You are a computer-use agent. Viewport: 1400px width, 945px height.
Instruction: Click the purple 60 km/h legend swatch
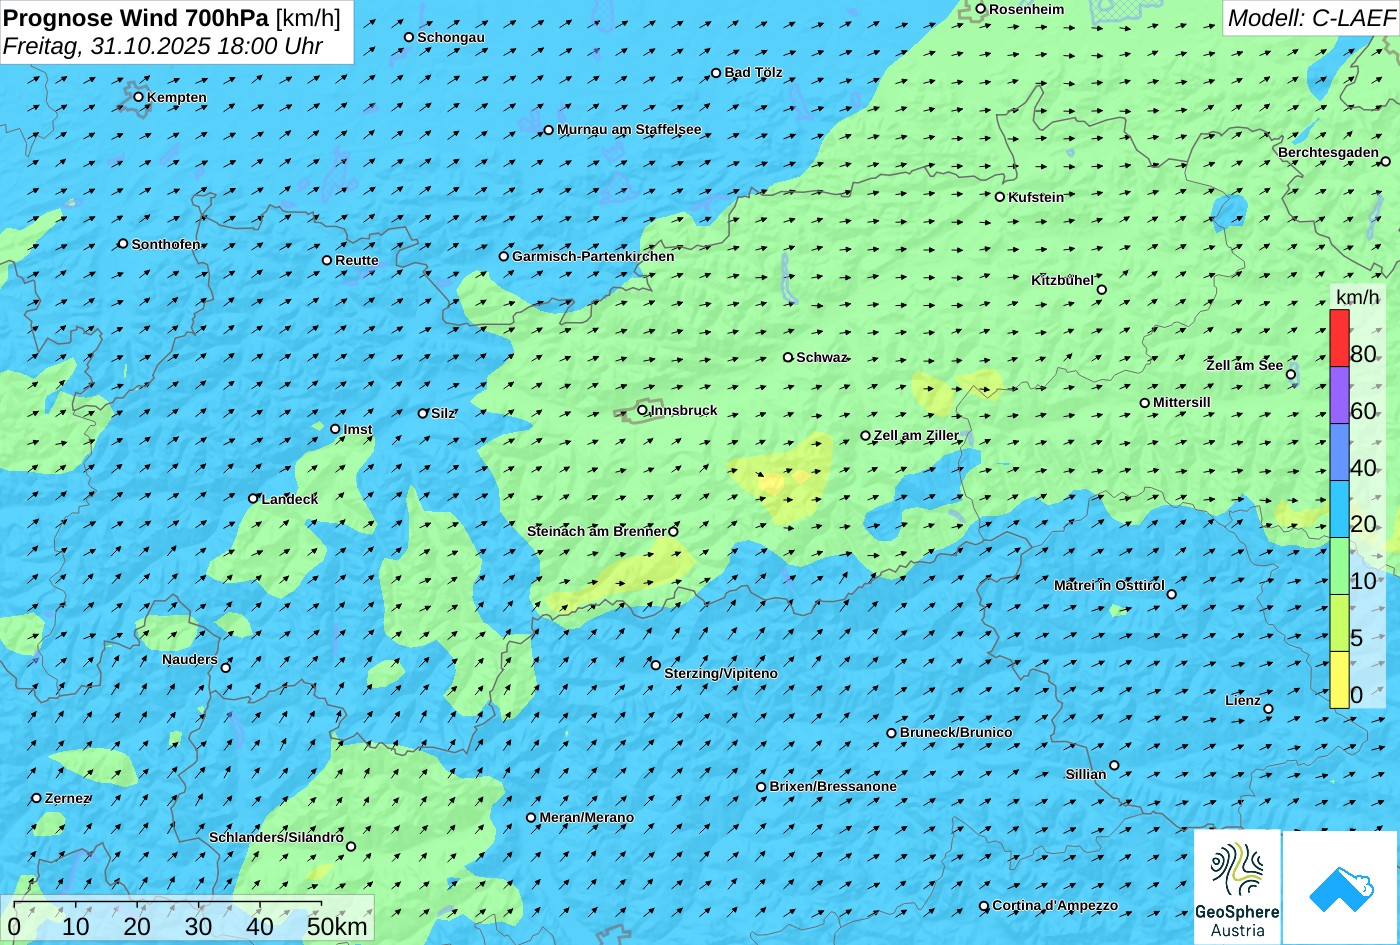pyautogui.click(x=1339, y=395)
